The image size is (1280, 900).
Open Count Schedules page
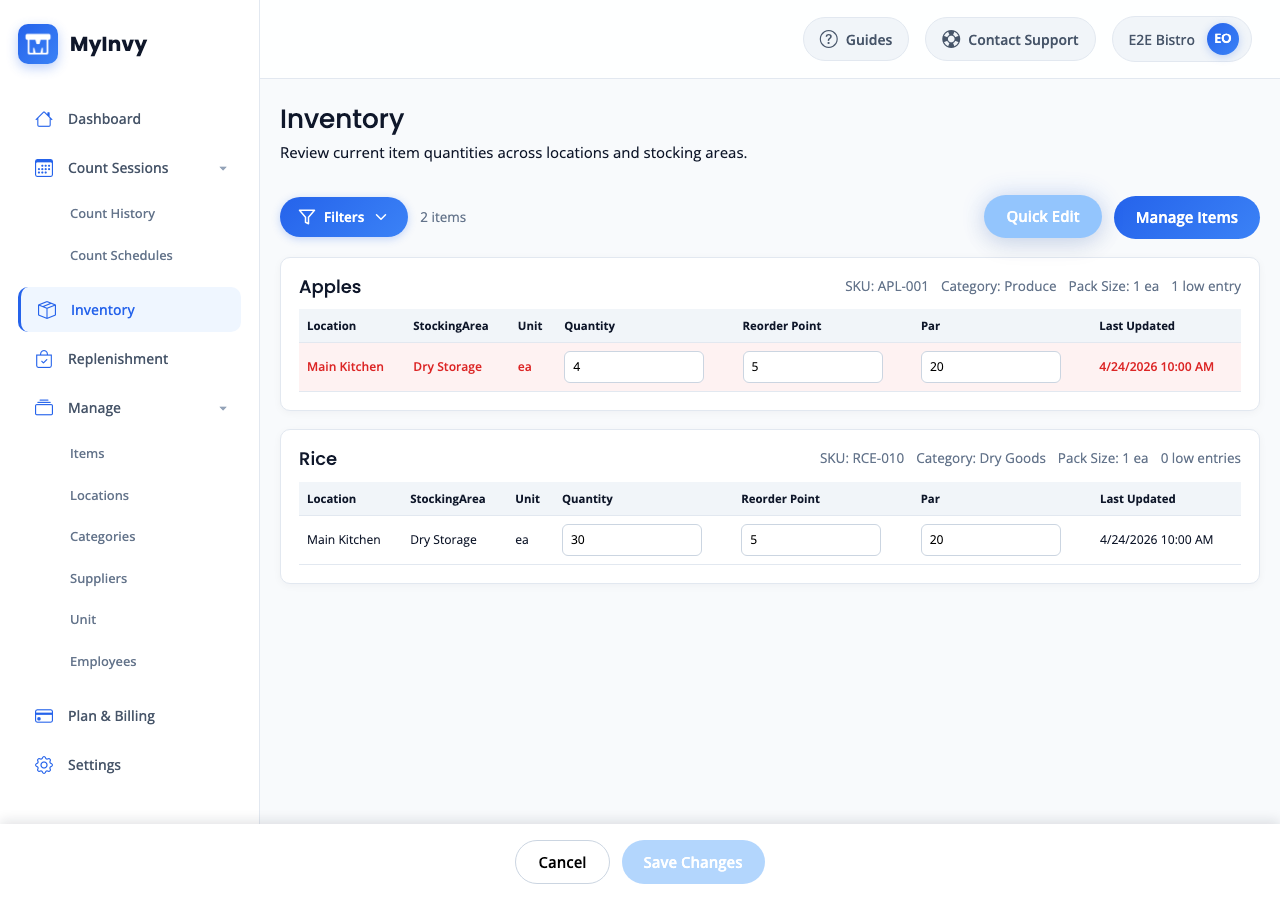(x=121, y=256)
